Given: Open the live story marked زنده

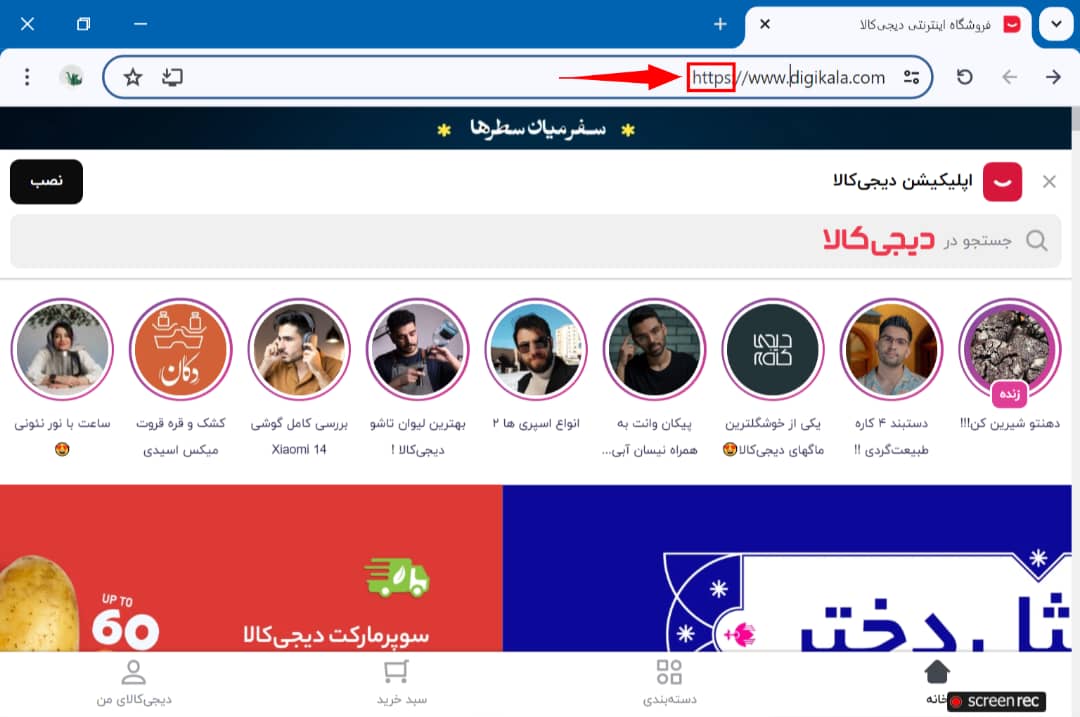Looking at the screenshot, I should [x=1010, y=350].
